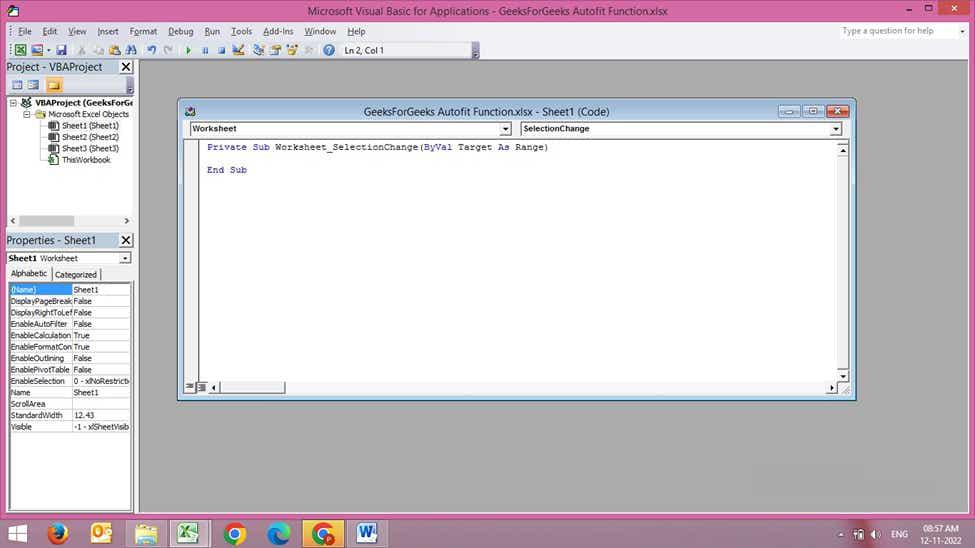This screenshot has height=548, width=975.
Task: Open the Help menu
Action: (356, 31)
